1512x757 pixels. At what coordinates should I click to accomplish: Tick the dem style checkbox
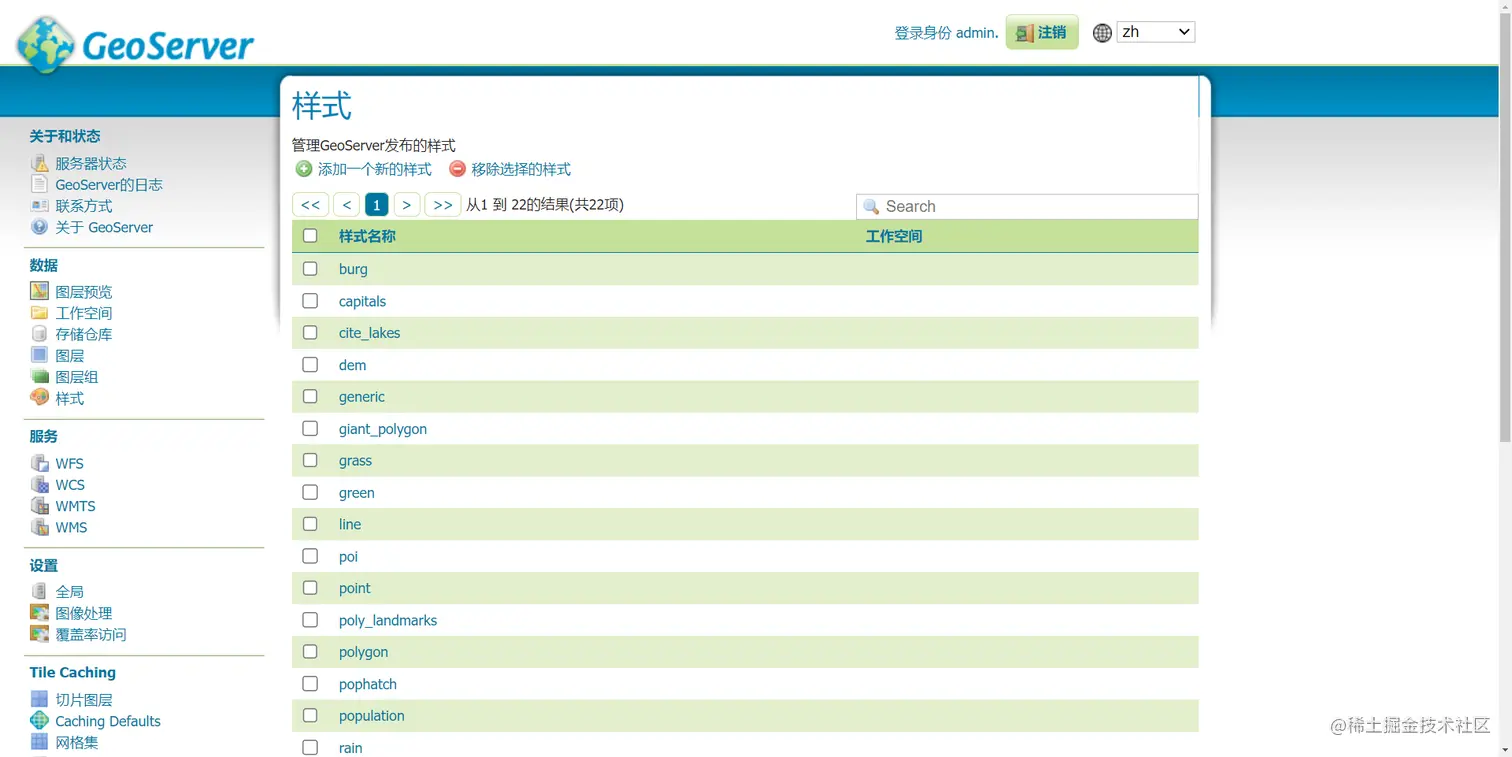[x=310, y=364]
